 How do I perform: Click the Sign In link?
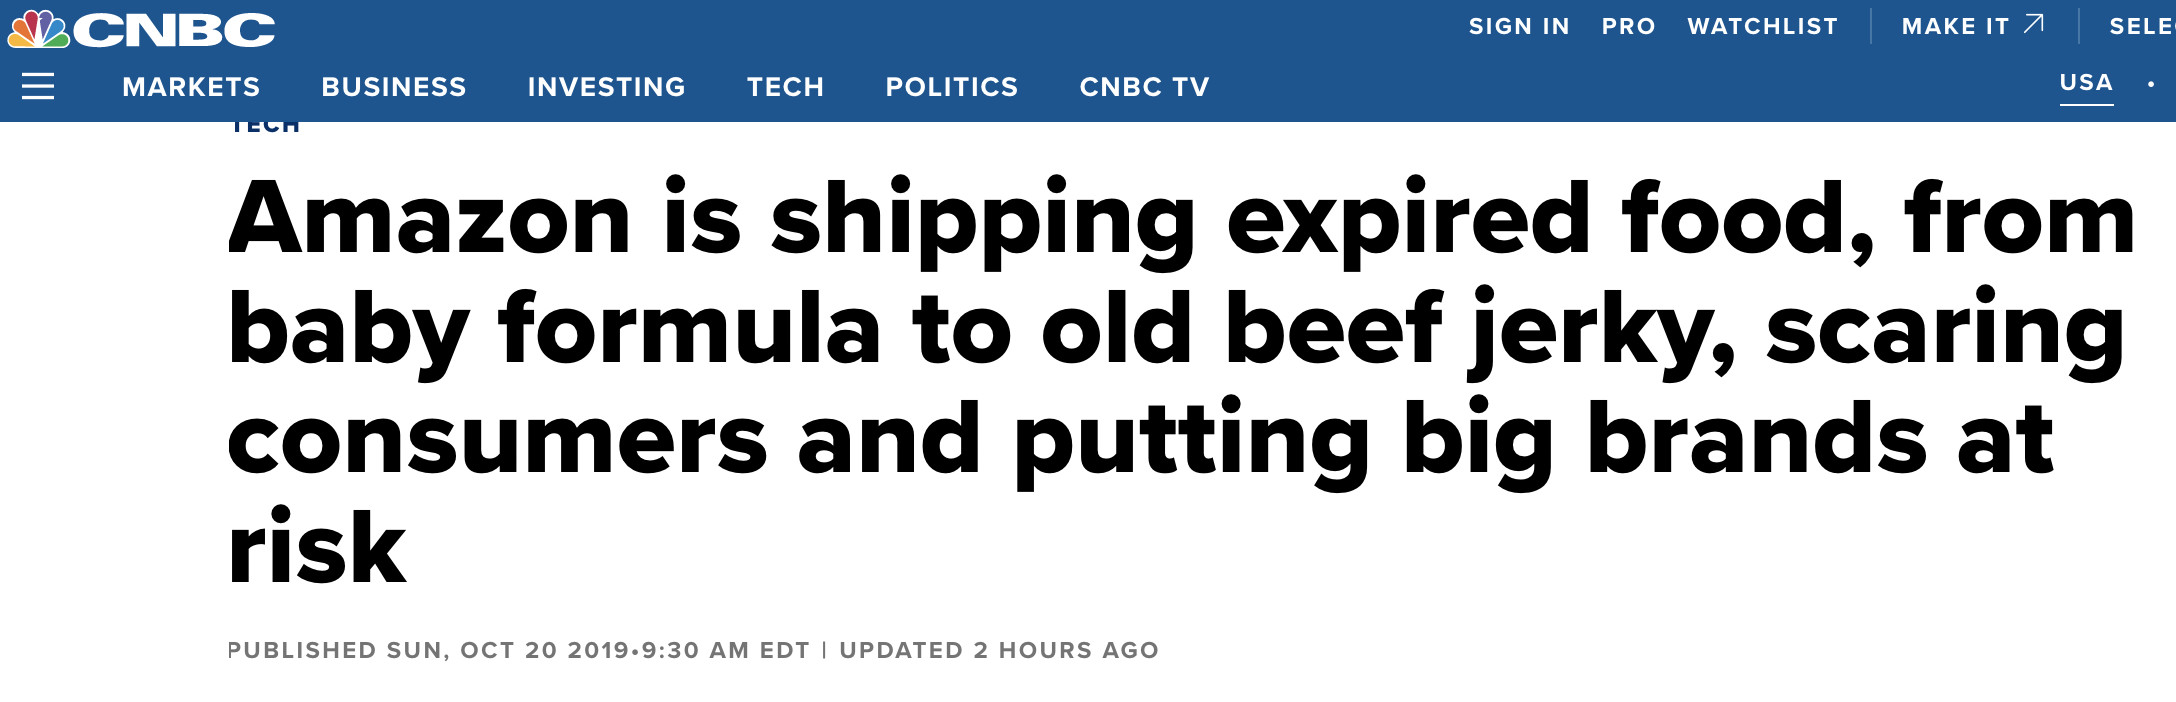click(x=1519, y=27)
